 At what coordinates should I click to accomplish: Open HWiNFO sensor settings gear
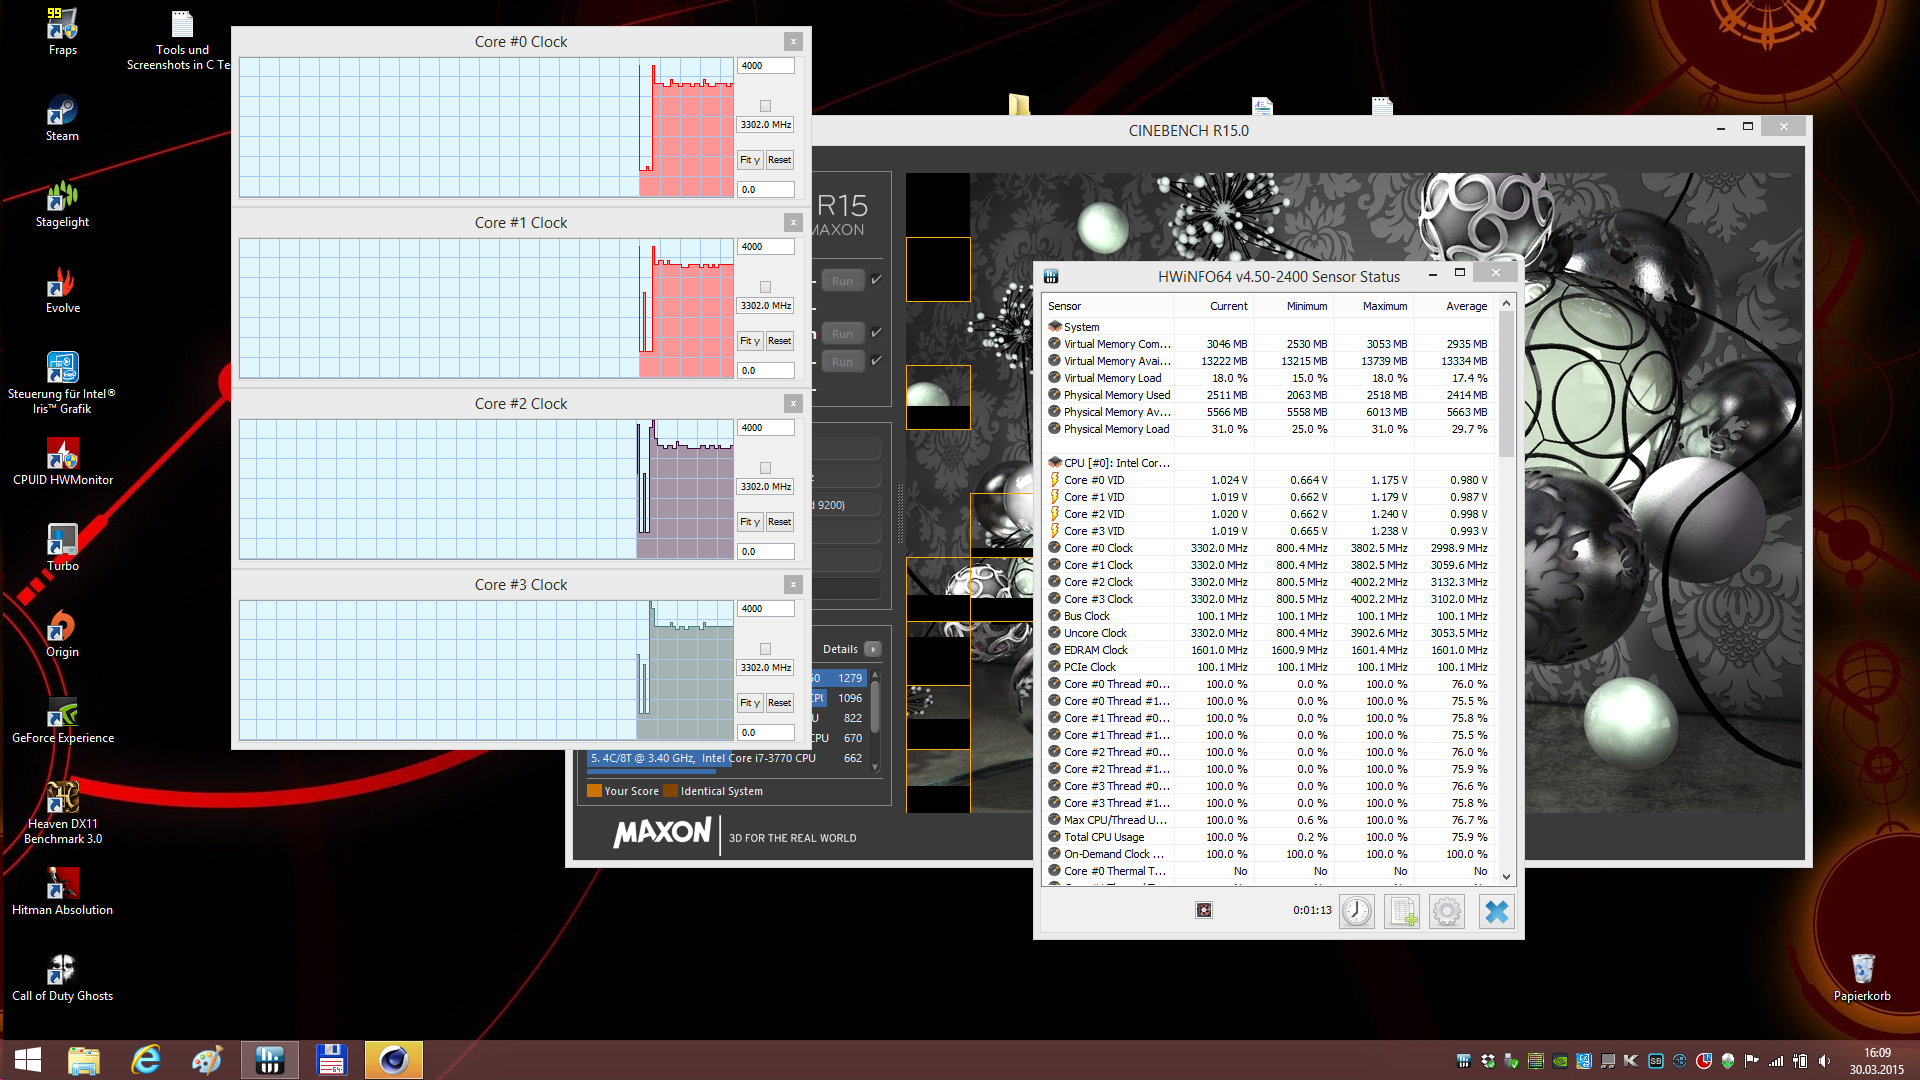[x=1447, y=911]
